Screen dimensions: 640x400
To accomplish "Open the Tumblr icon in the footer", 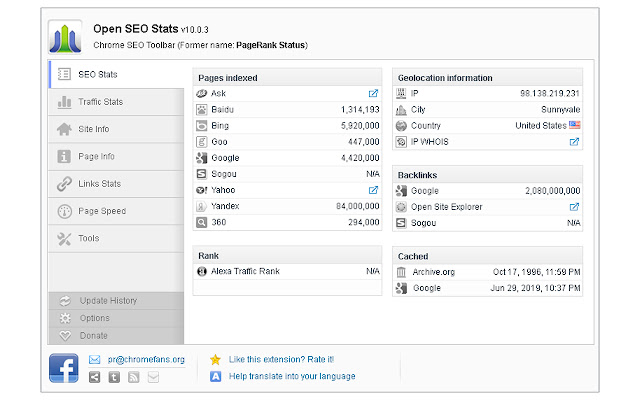I will [x=115, y=377].
